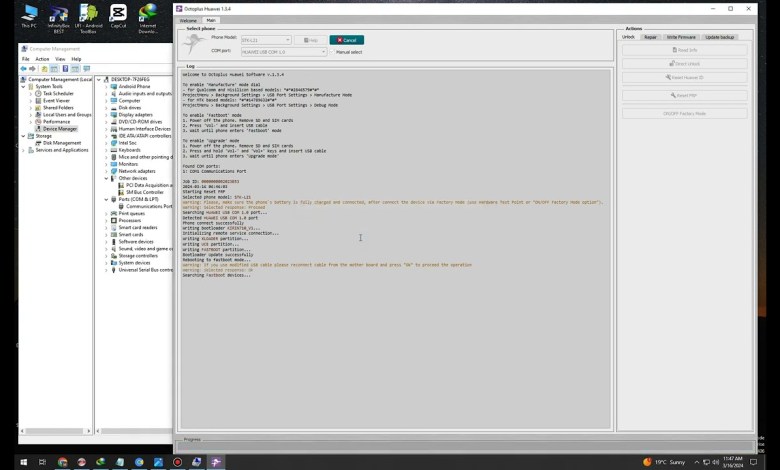Open the Phone Model dropdown
The image size is (780, 470).
(265, 40)
